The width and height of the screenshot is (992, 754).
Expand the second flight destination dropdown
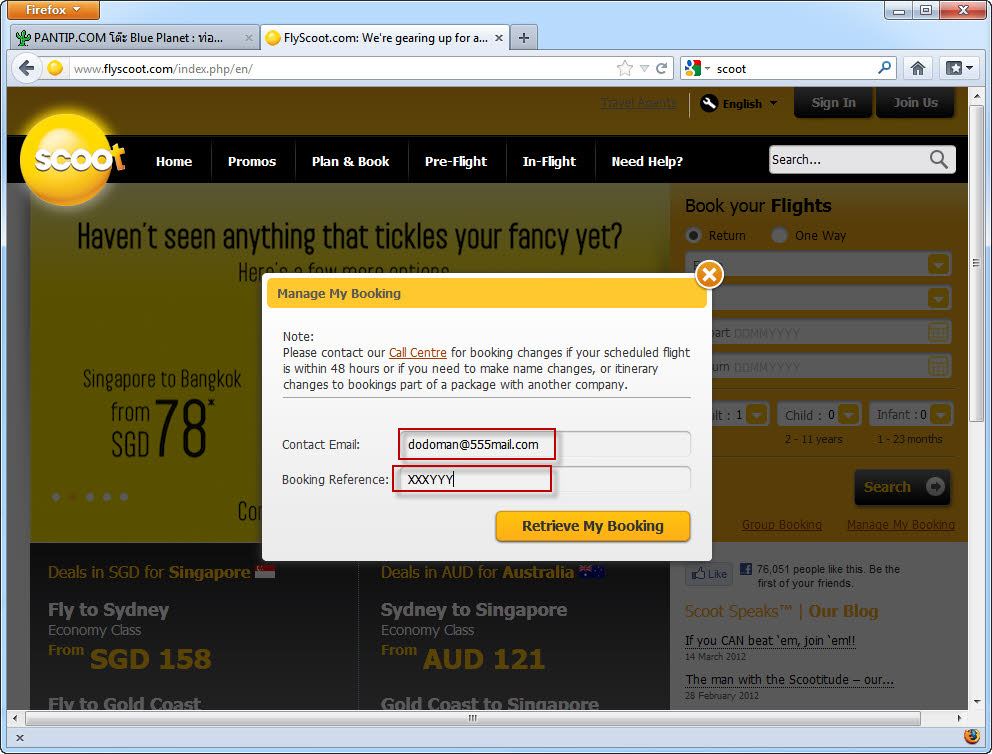click(939, 297)
